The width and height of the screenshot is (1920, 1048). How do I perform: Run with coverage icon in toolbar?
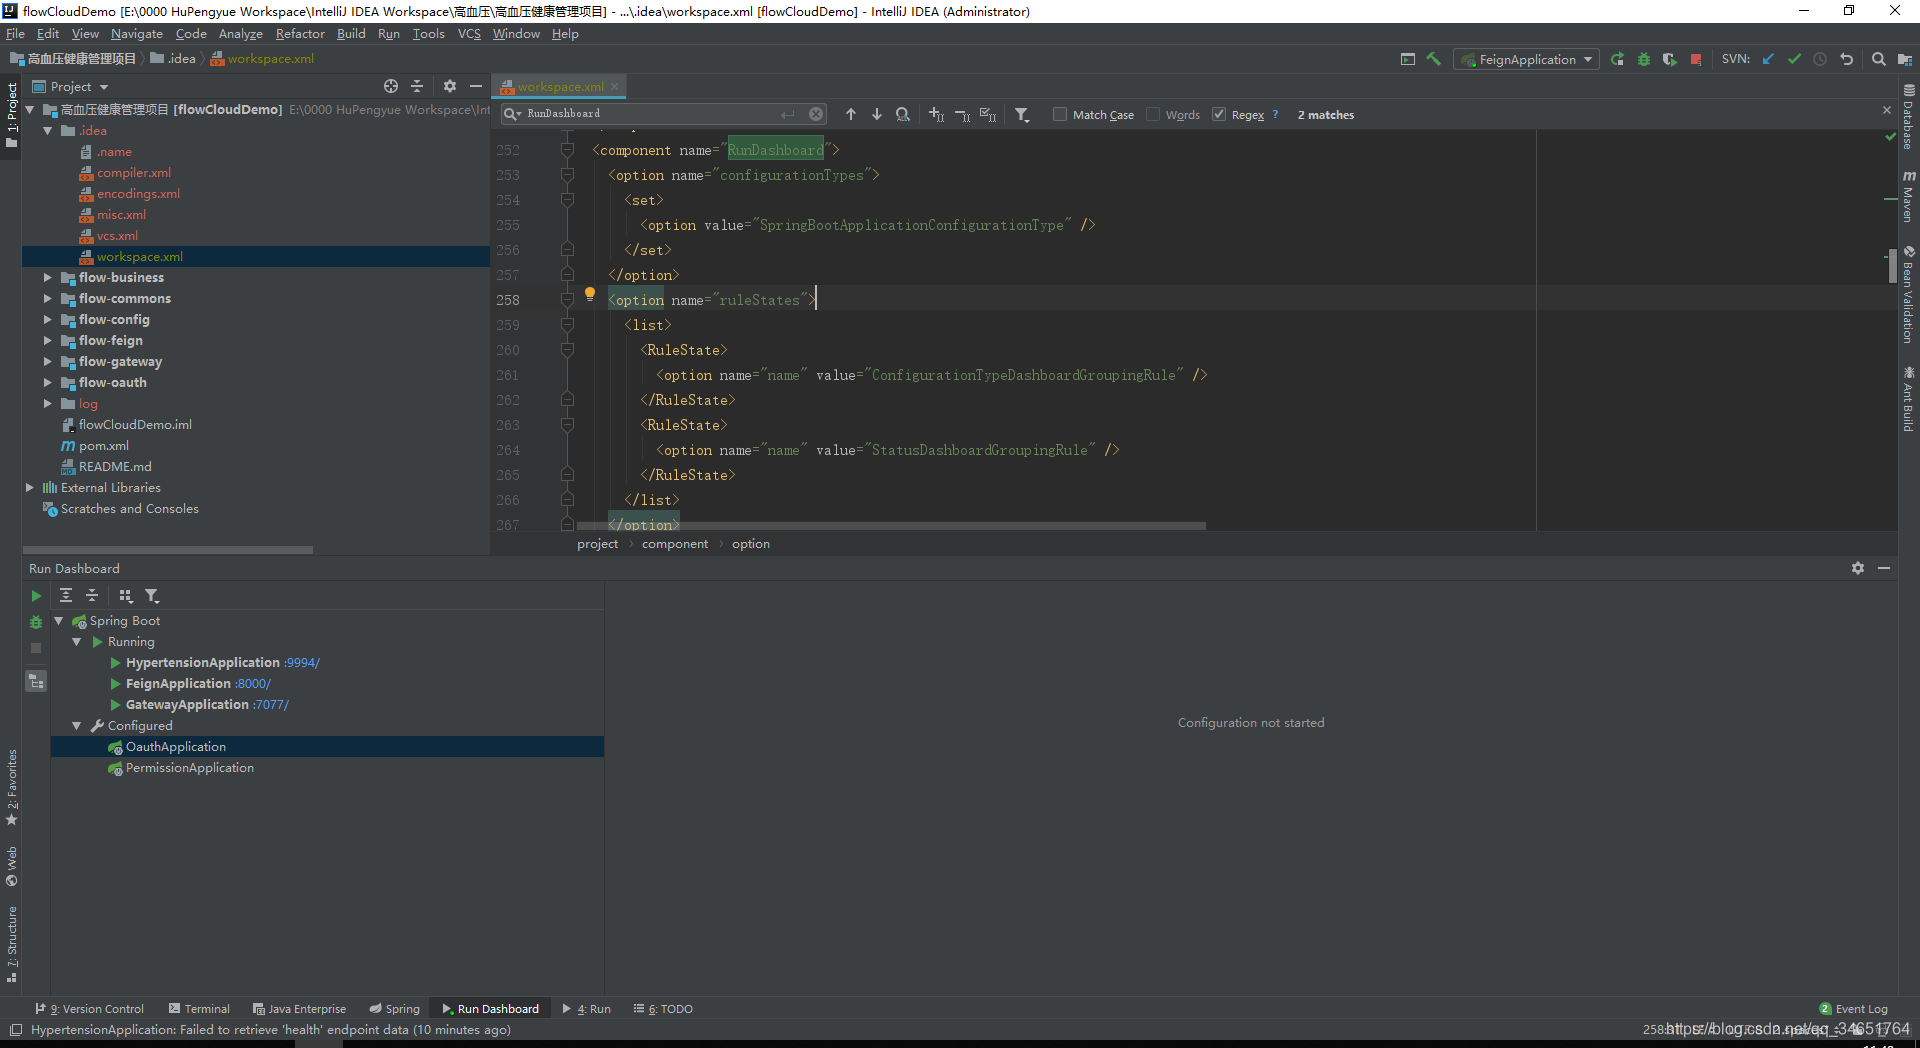pos(1669,59)
